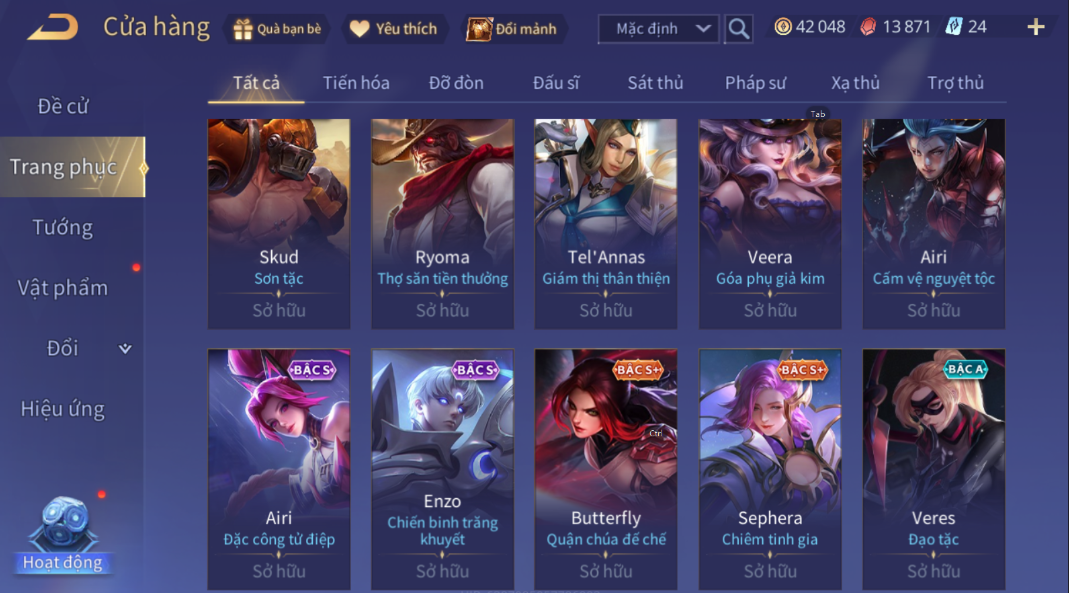The image size is (1069, 593).
Task: Open the search magnifier icon
Action: click(x=738, y=29)
